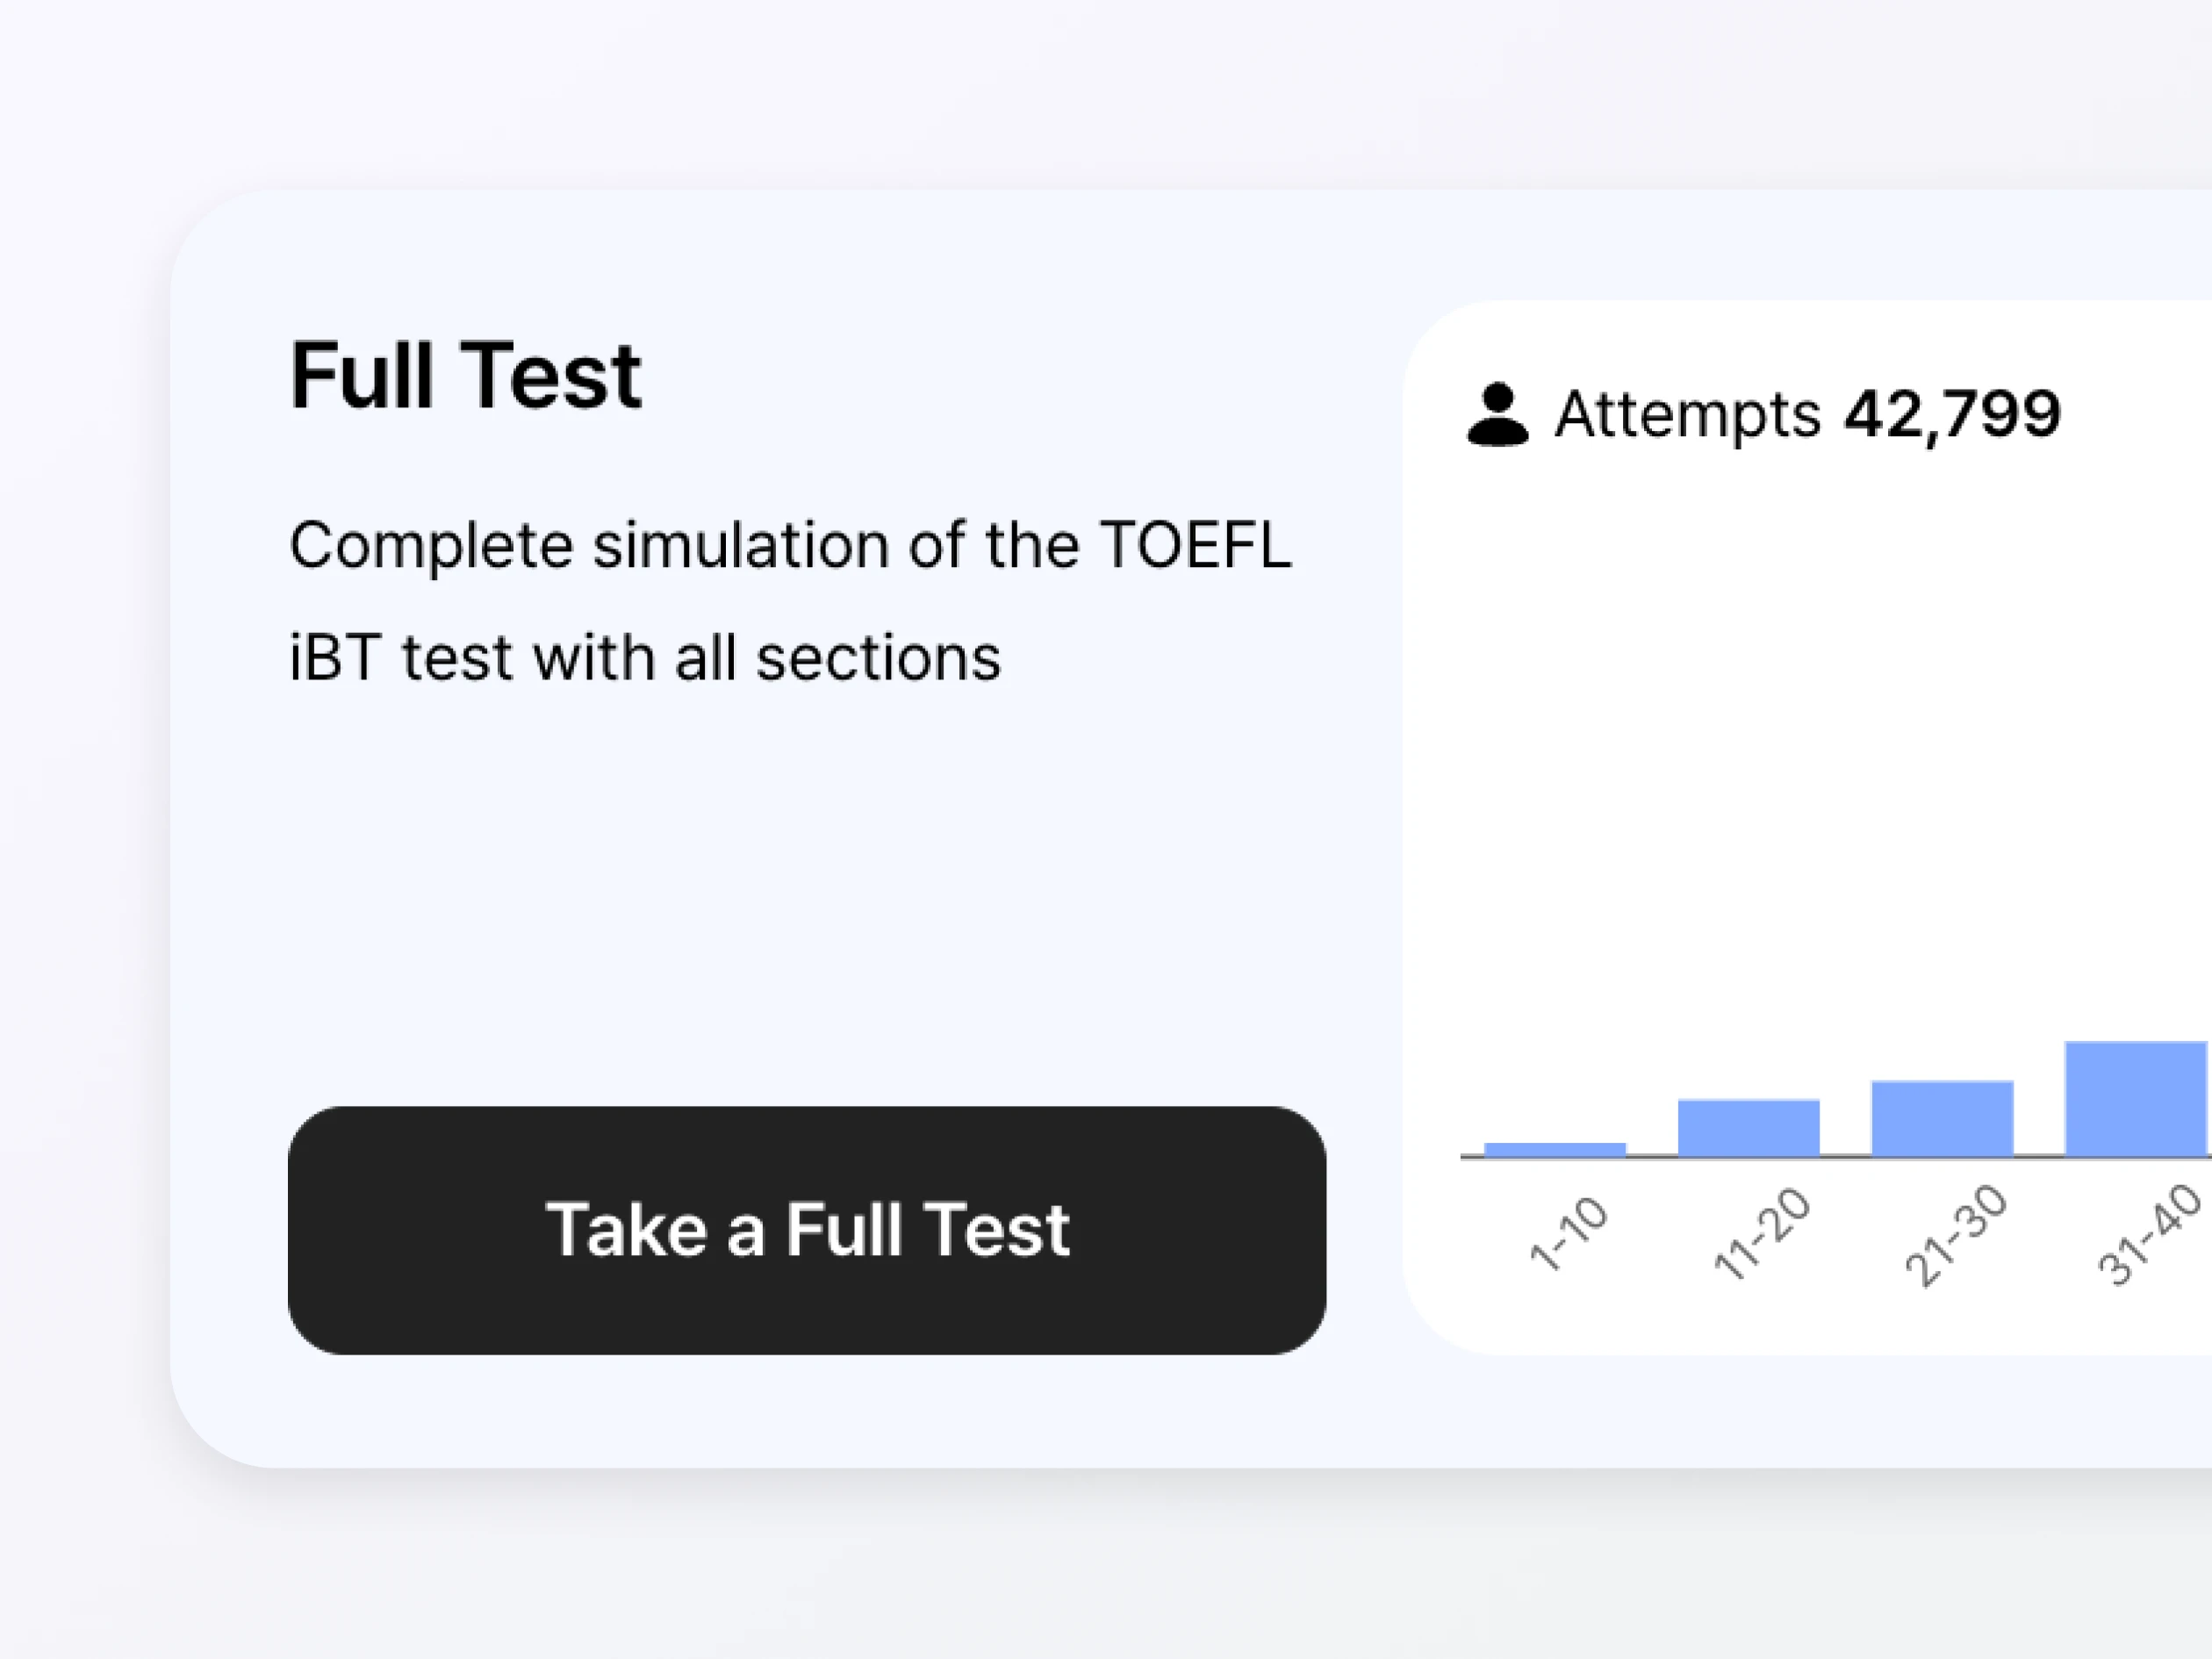
Task: Select the 42,799 attempts count
Action: (x=1952, y=414)
